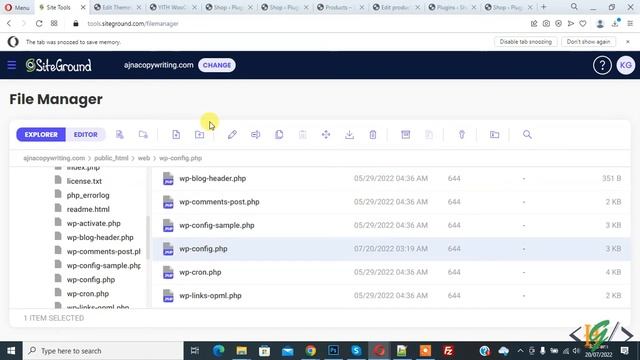This screenshot has height=360, width=640.
Task: Click the folder tree vertical scrollbar
Action: pos(148,237)
